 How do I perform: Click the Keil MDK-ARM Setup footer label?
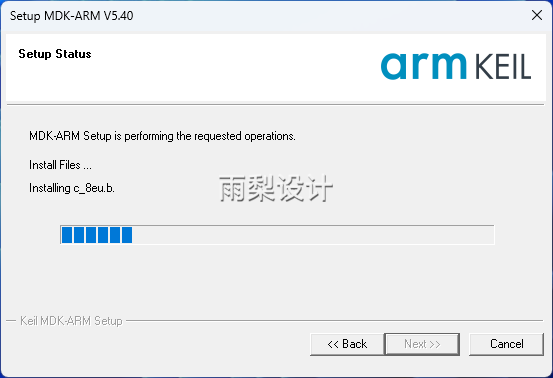pos(71,321)
